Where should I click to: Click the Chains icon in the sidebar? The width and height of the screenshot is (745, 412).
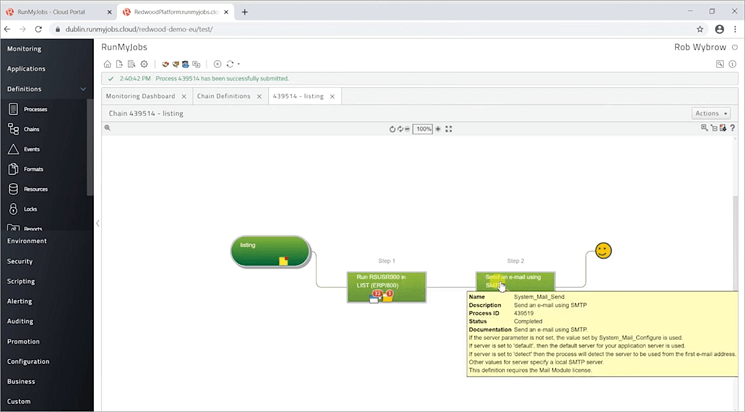coord(14,129)
